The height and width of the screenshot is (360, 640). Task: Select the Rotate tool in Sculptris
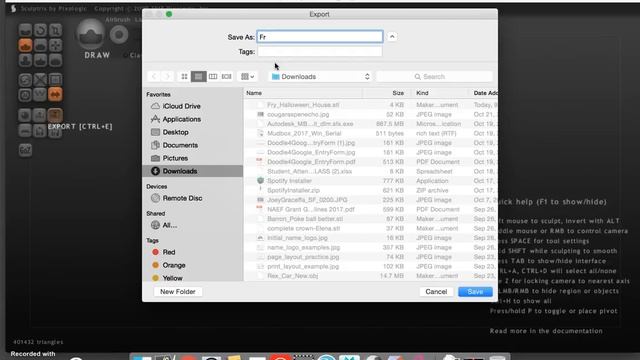(40, 30)
